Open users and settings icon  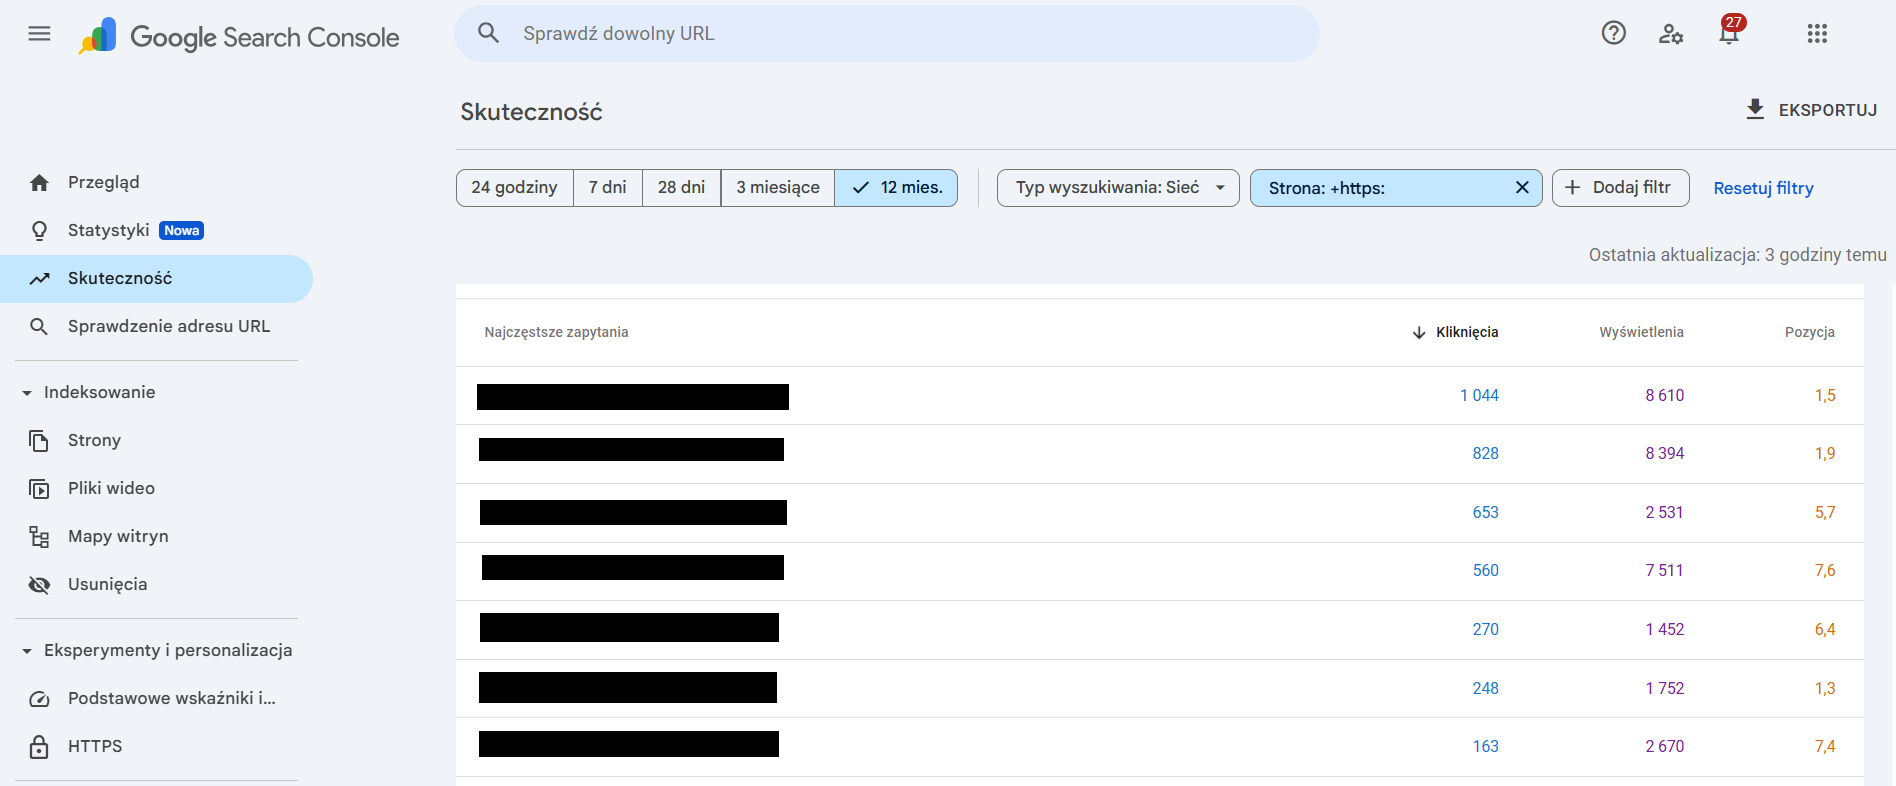point(1671,34)
